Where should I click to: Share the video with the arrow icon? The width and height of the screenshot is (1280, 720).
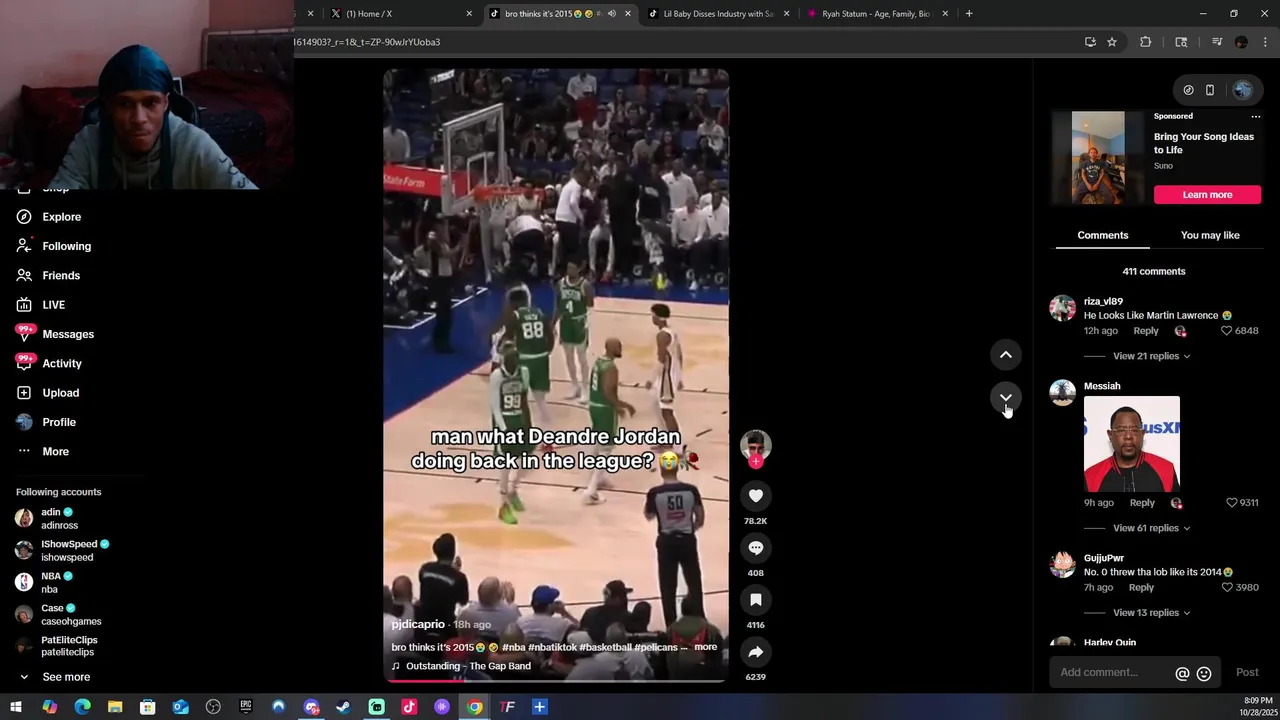click(756, 652)
